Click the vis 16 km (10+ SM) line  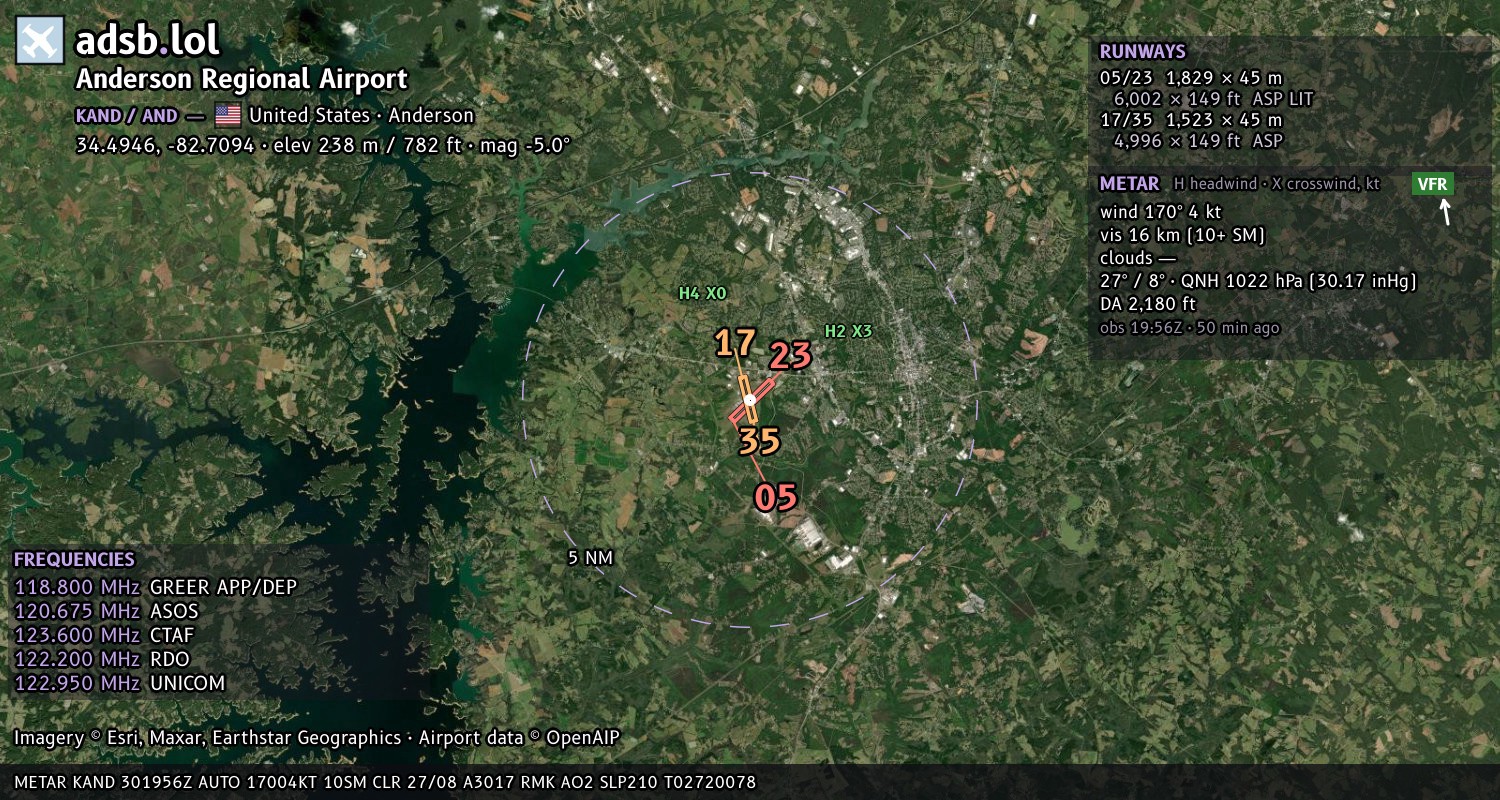click(x=1182, y=235)
